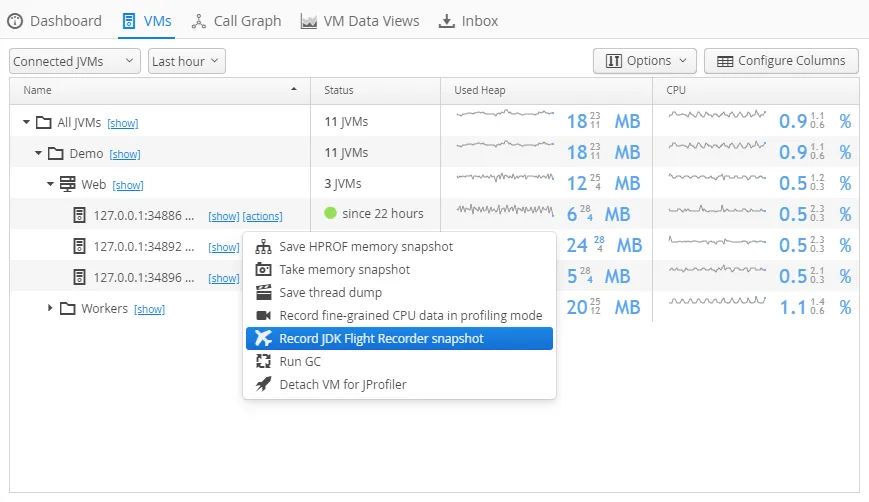
Task: Click the VMs tab server icon
Action: pos(129,22)
